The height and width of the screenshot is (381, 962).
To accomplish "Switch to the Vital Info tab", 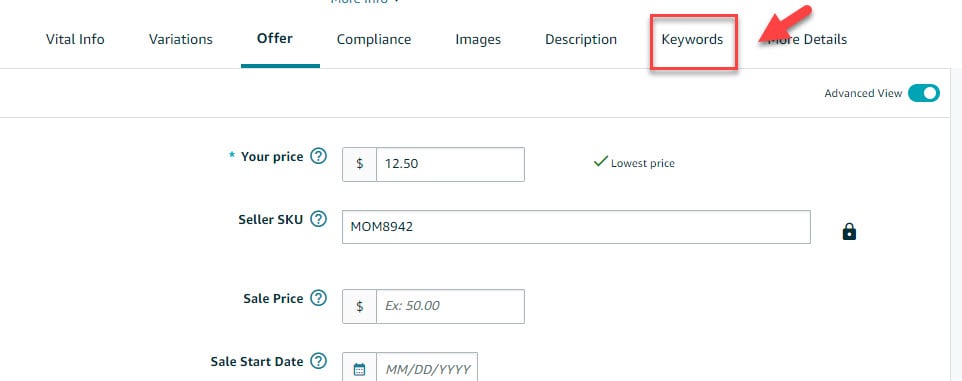I will [75, 40].
